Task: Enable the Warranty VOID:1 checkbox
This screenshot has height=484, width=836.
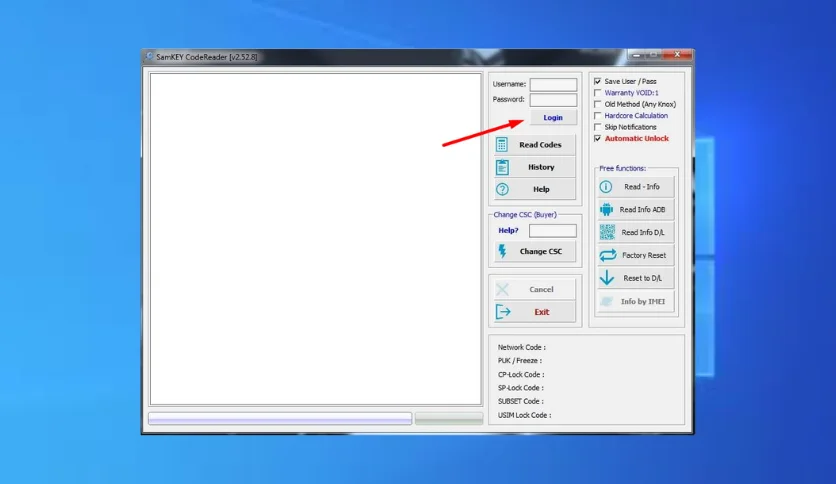Action: point(598,93)
